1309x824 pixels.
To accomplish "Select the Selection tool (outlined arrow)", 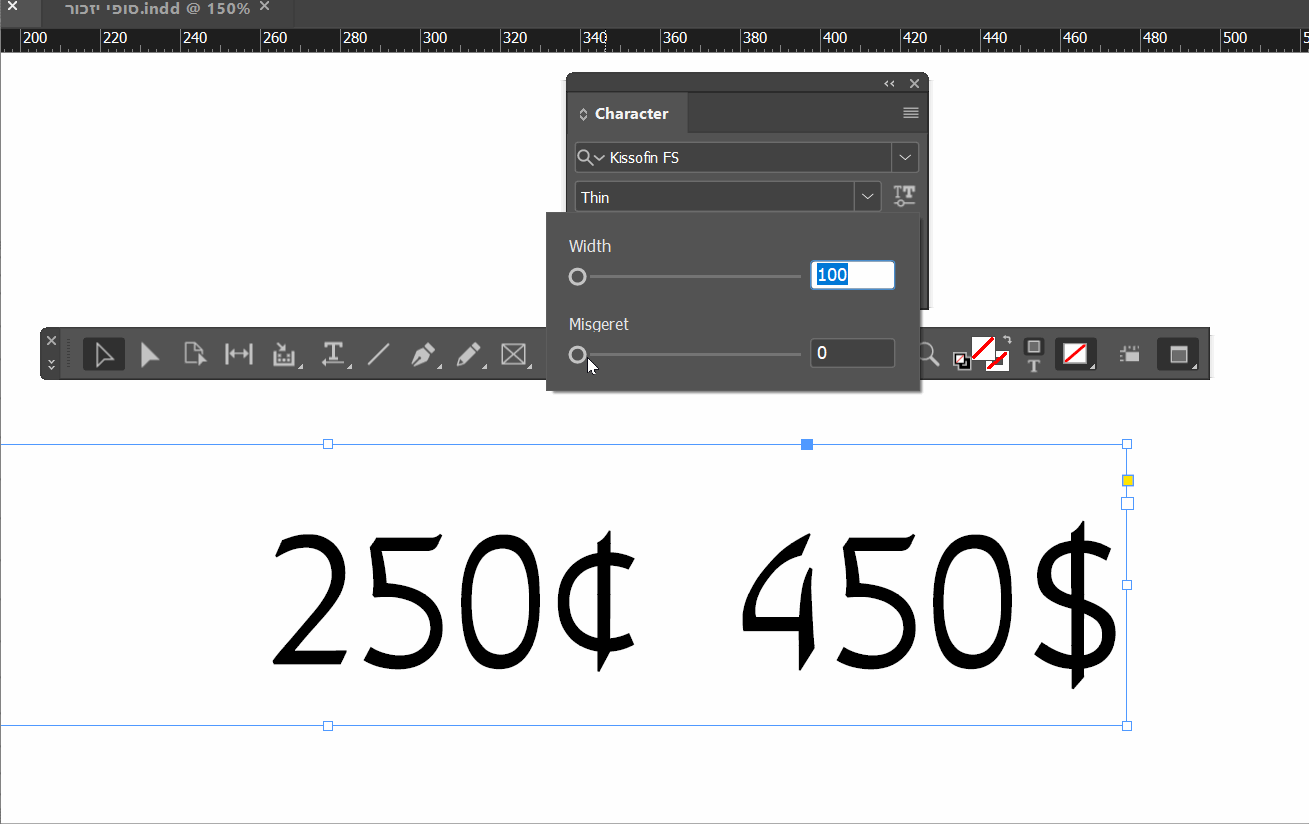I will (x=104, y=354).
